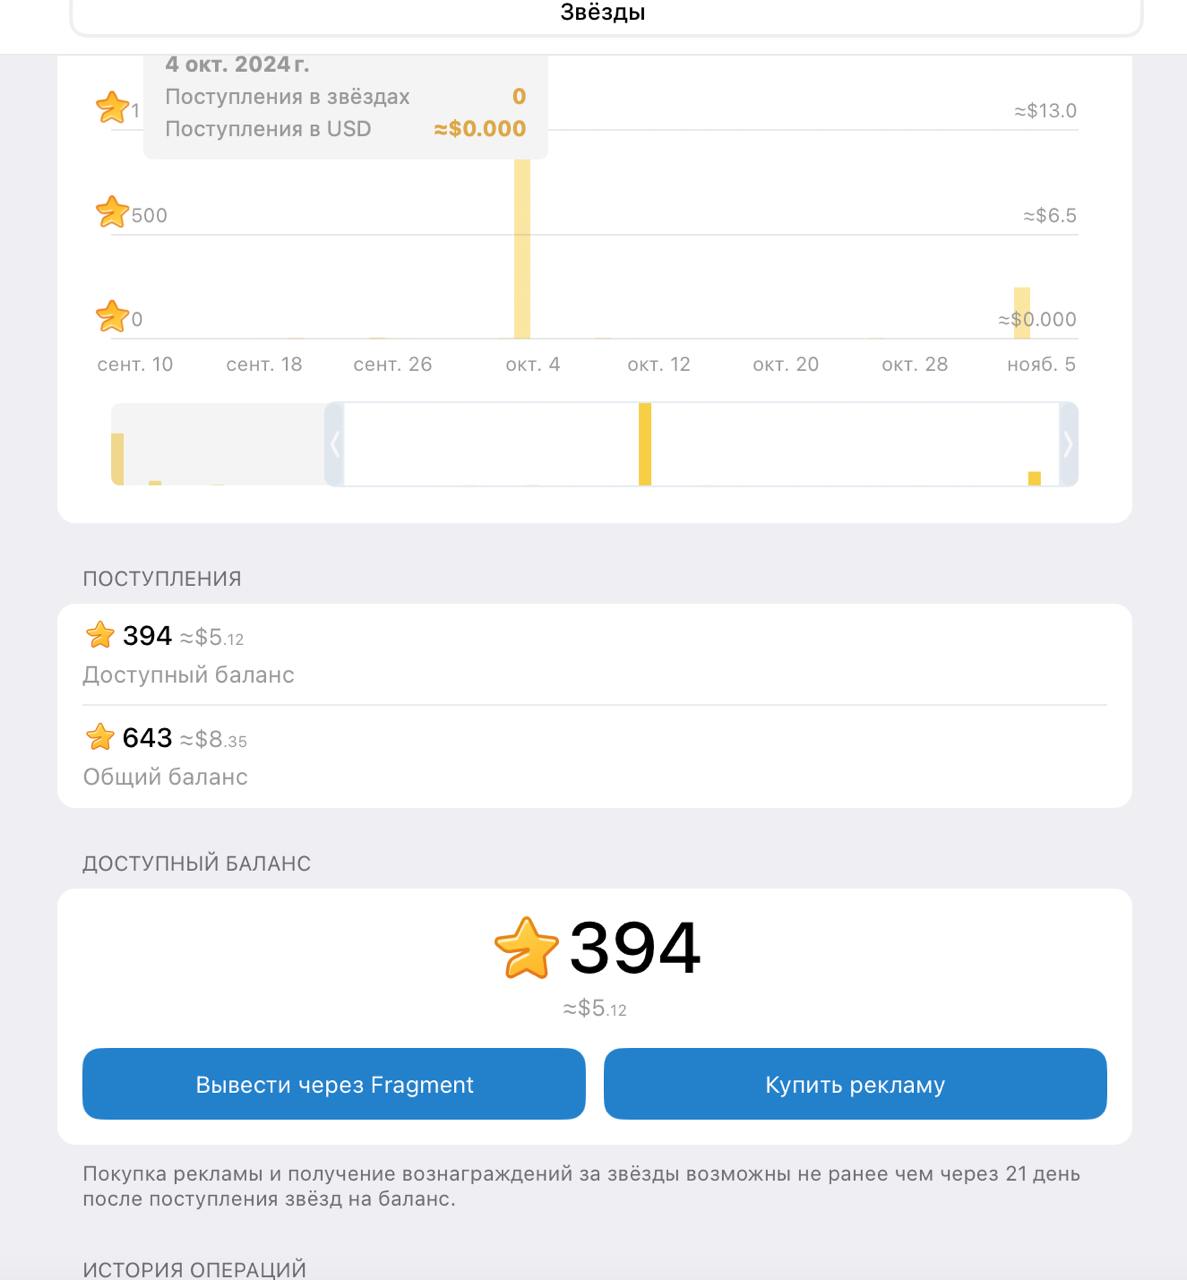Select the tall yellow bar at окт. 4 in the chart

pos(522,248)
